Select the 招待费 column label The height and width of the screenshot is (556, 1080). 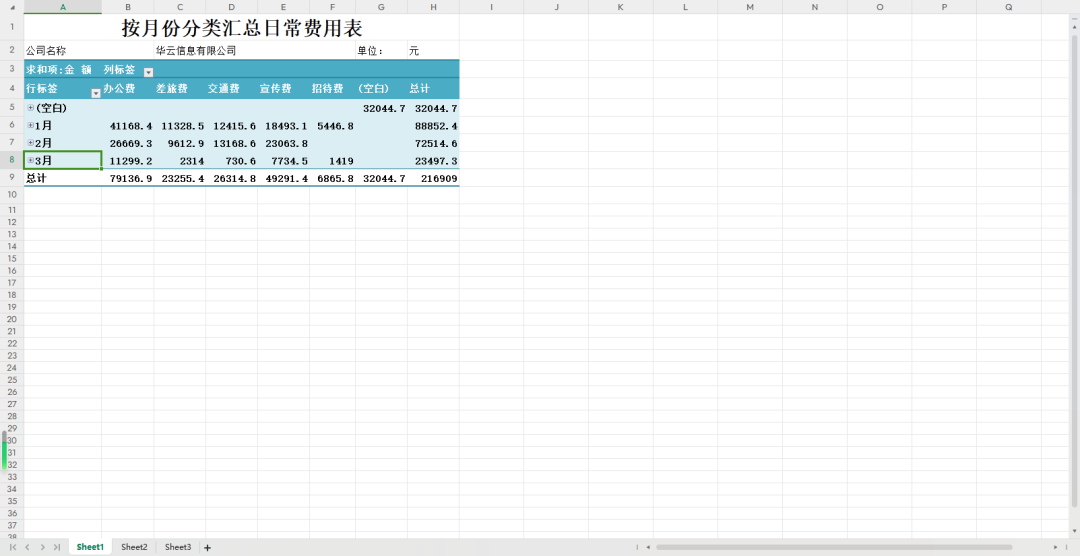[332, 89]
